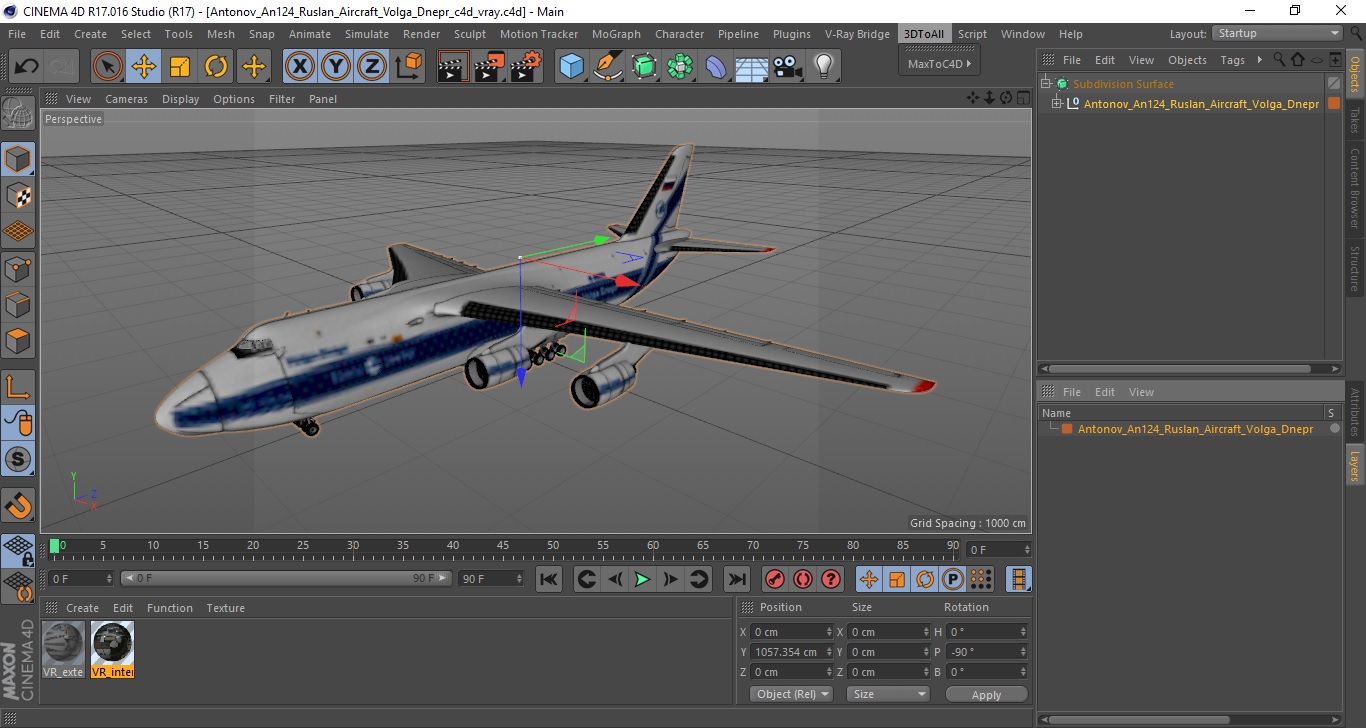Step the P rotation -90 spinner
Viewport: 1366px width, 728px height.
pyautogui.click(x=1023, y=652)
